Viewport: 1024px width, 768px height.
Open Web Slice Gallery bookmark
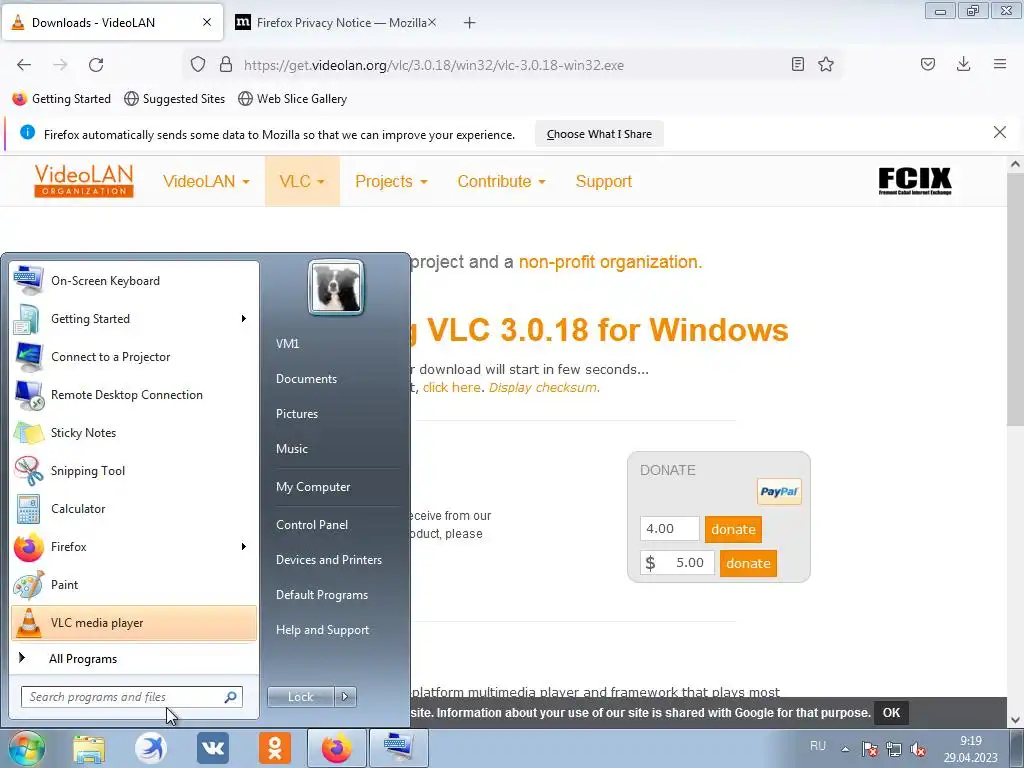point(293,99)
